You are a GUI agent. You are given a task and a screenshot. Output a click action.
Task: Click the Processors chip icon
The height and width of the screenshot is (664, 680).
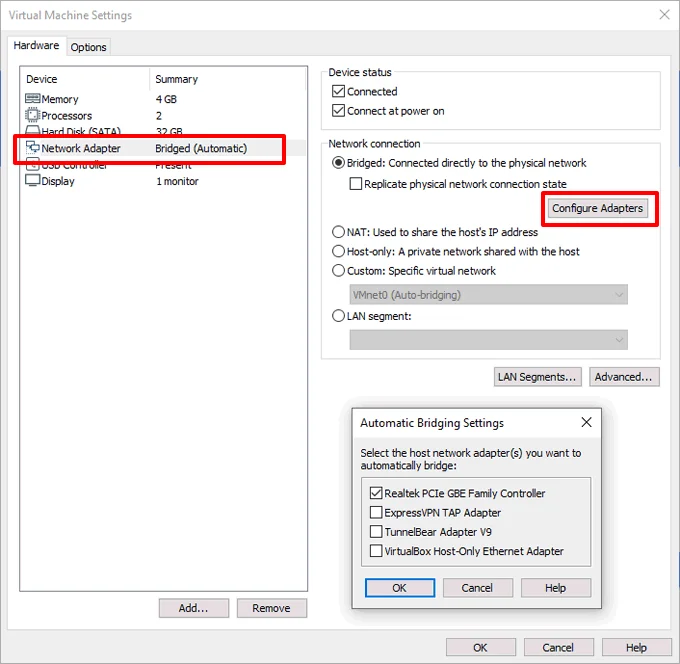pos(33,115)
